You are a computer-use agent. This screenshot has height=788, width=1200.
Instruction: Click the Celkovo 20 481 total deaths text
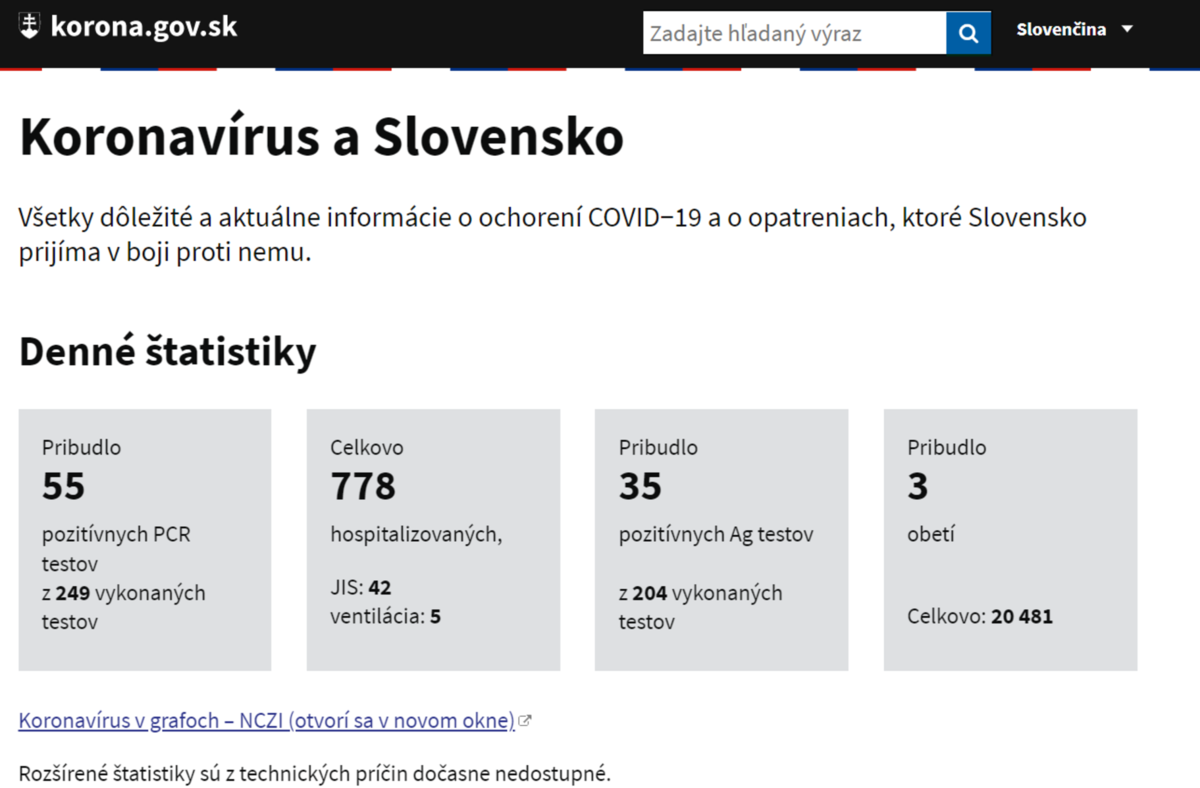(980, 616)
